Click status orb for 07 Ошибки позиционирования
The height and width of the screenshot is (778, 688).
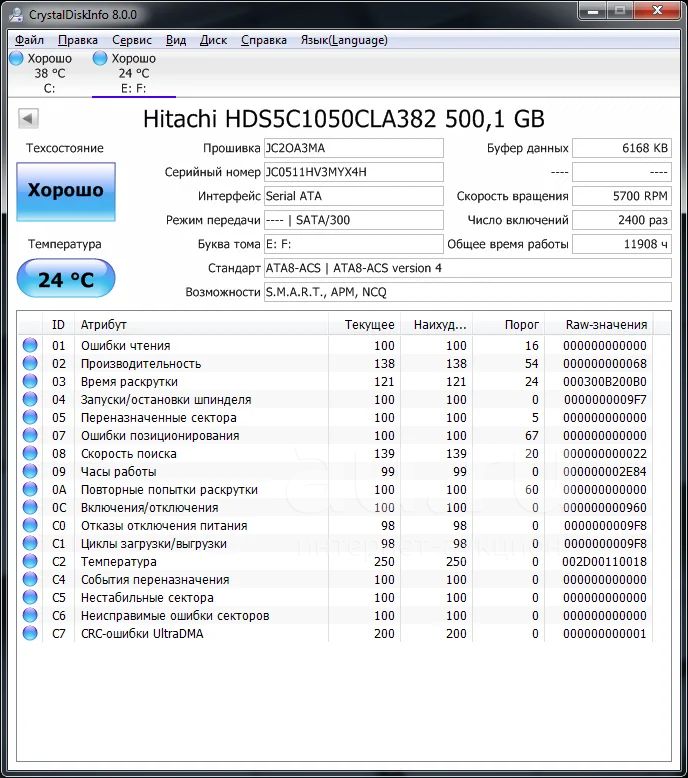(x=30, y=435)
